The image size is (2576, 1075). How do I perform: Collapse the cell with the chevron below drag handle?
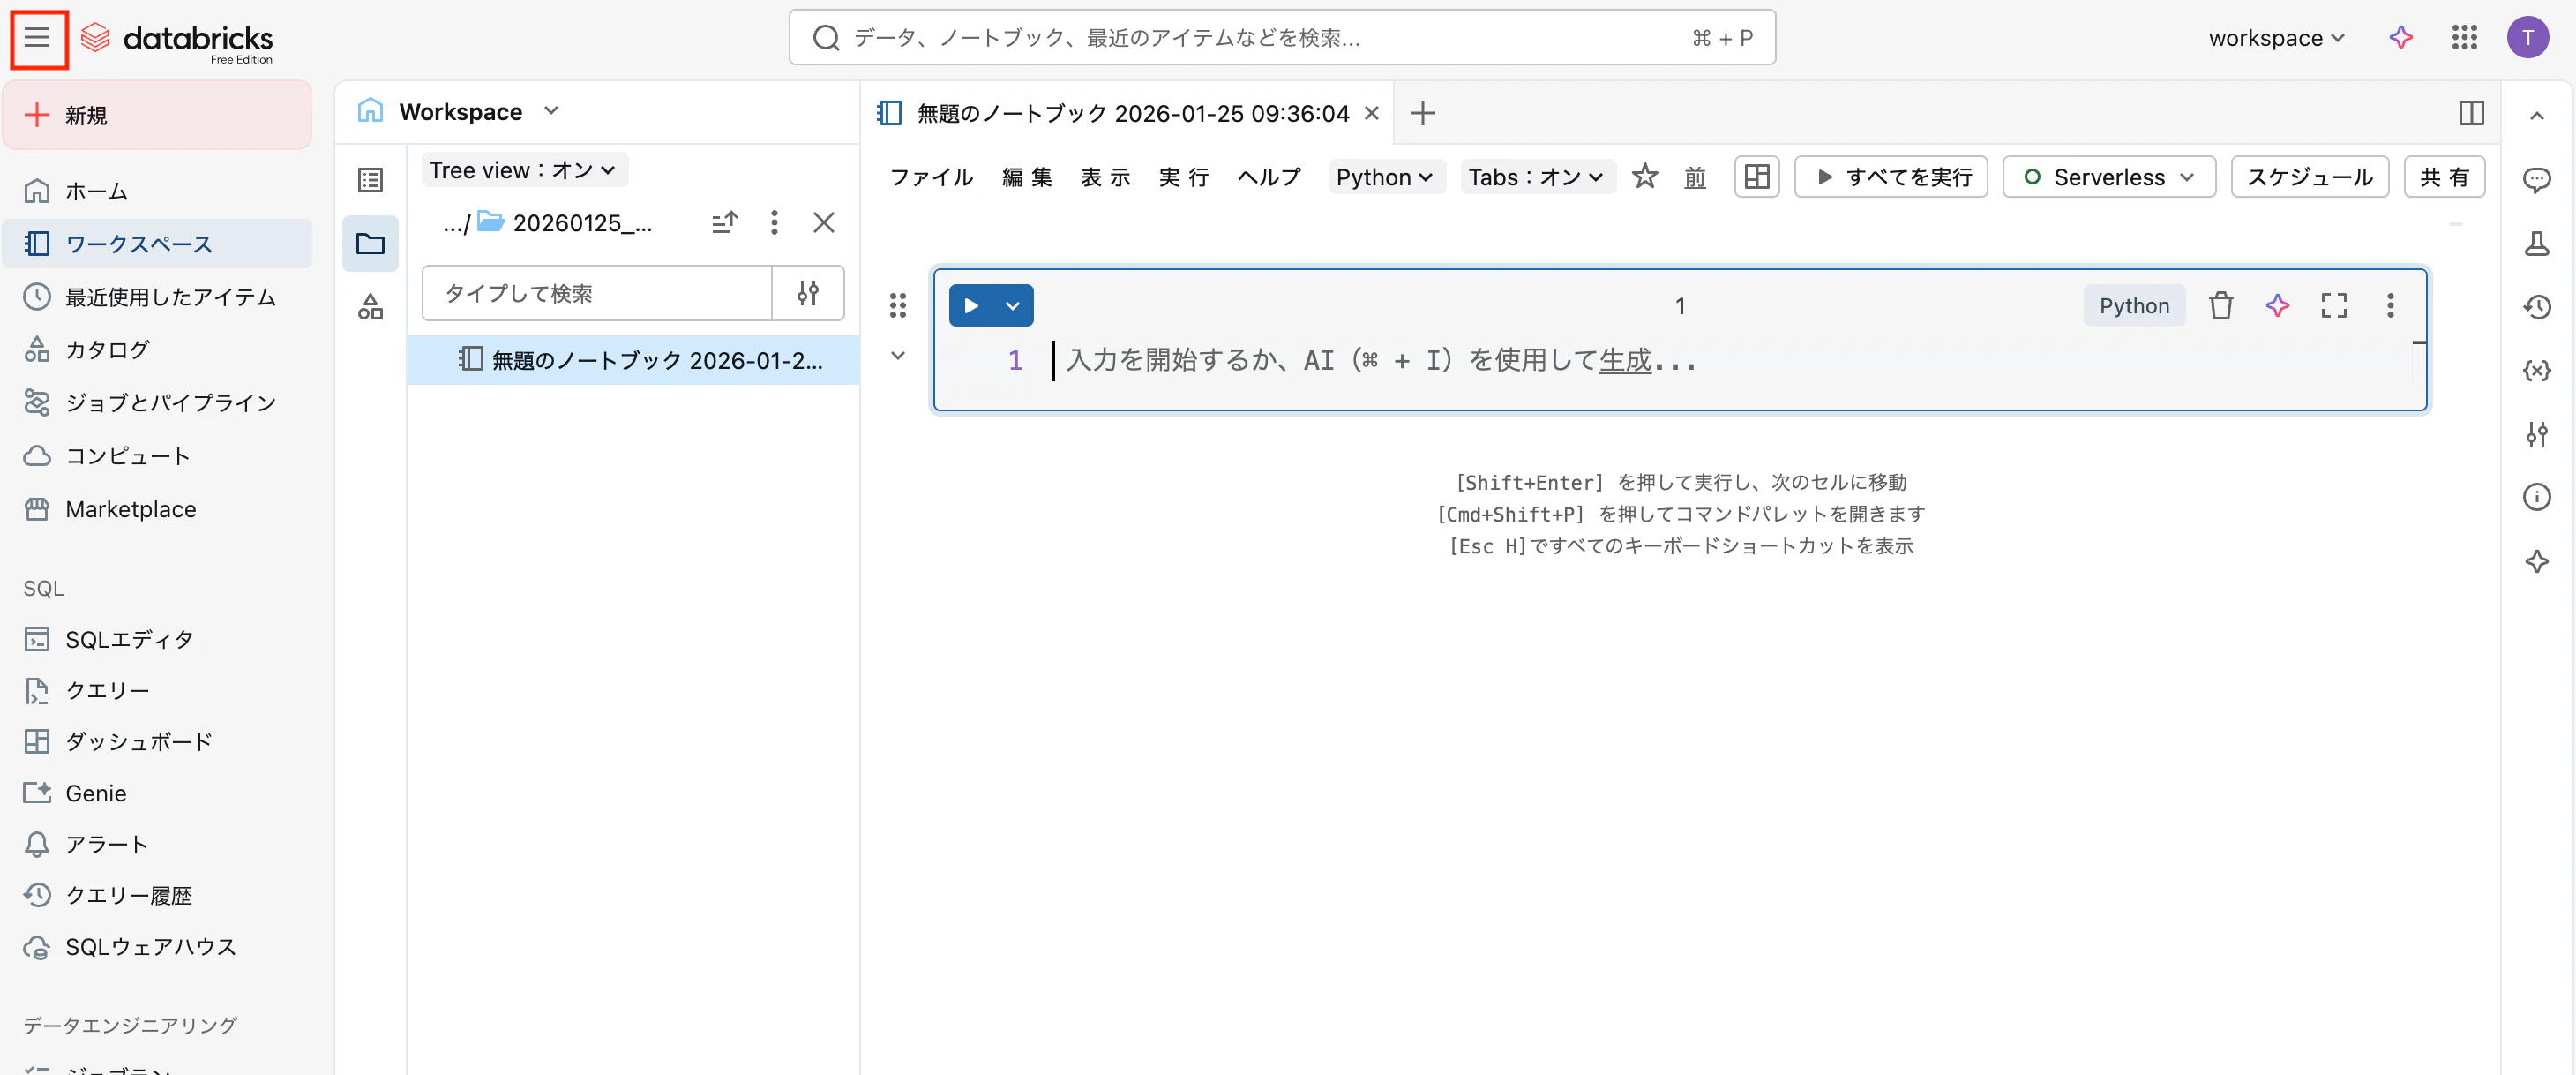897,355
